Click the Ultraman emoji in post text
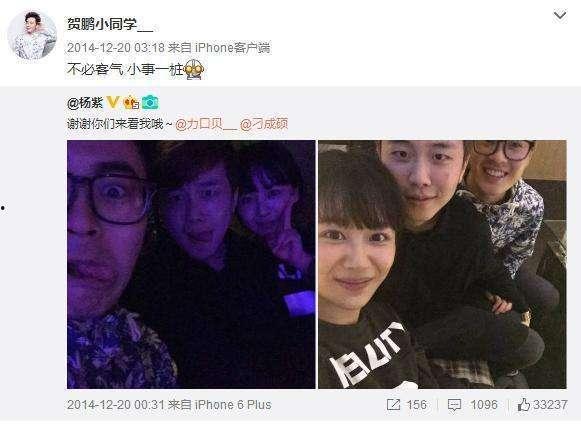 coord(194,69)
